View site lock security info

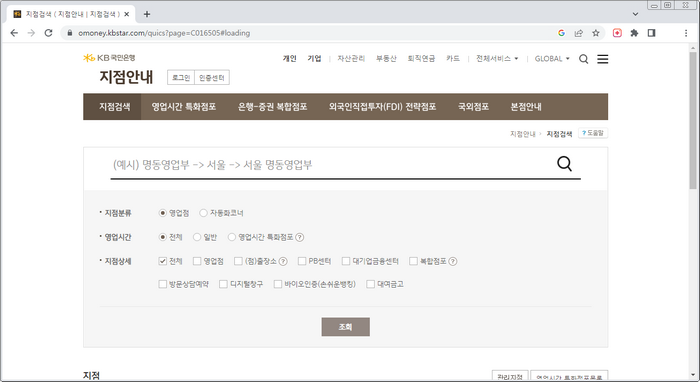[70, 33]
